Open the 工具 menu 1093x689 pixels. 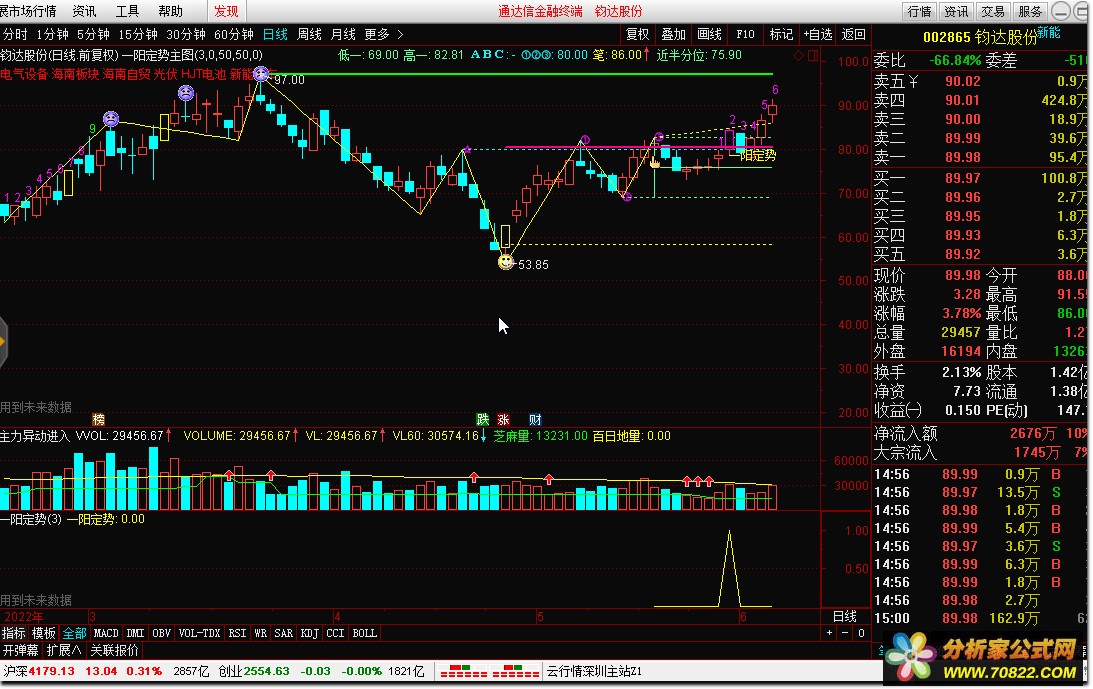click(128, 11)
